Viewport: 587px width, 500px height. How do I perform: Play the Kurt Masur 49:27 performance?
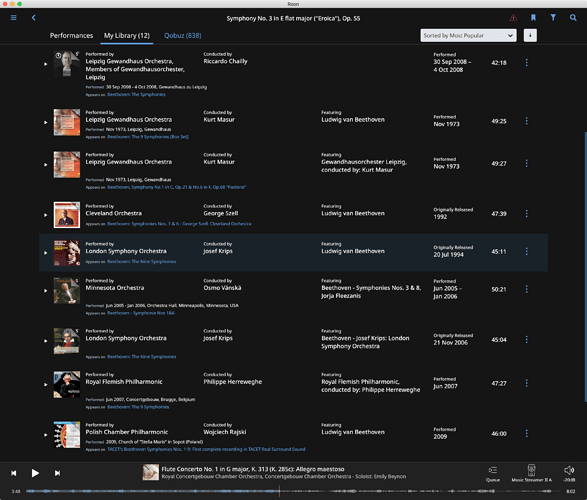coord(46,165)
